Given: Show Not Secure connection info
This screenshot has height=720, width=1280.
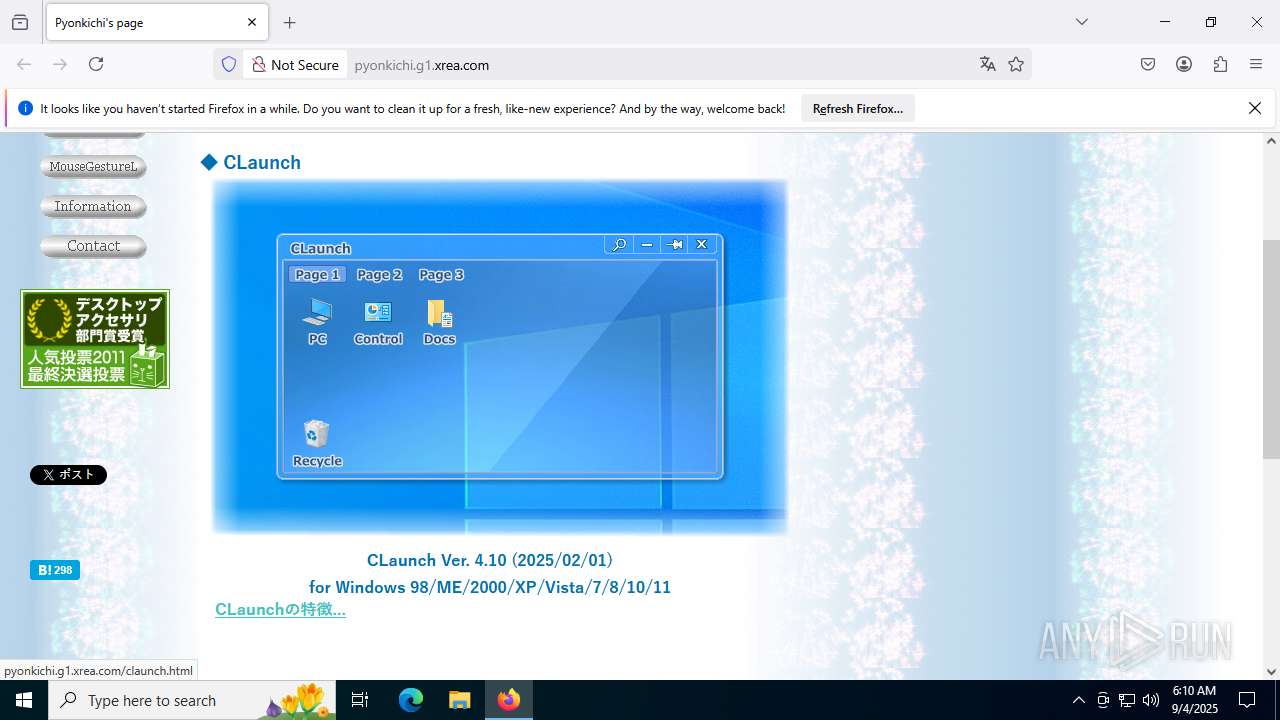Looking at the screenshot, I should click(295, 65).
